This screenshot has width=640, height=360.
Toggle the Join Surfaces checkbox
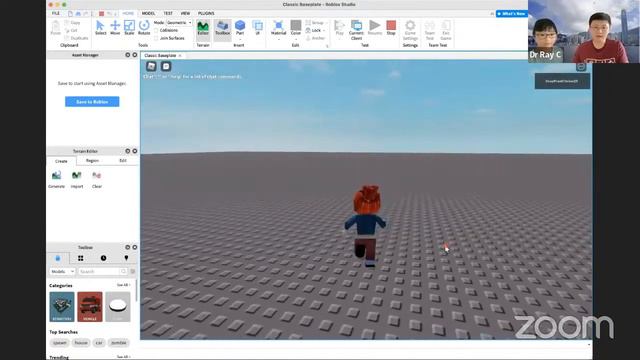click(x=169, y=38)
